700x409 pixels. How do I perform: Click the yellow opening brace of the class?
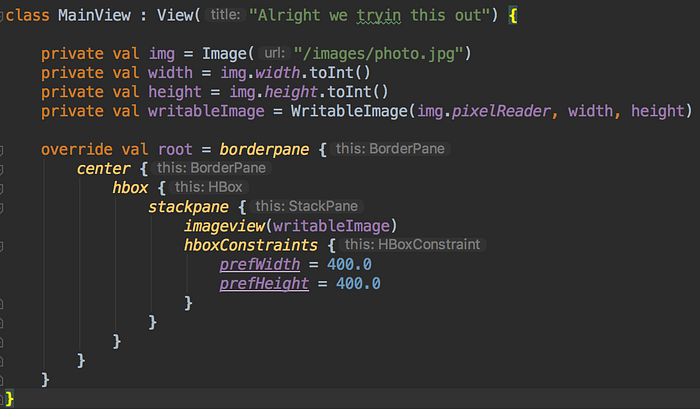tap(513, 16)
